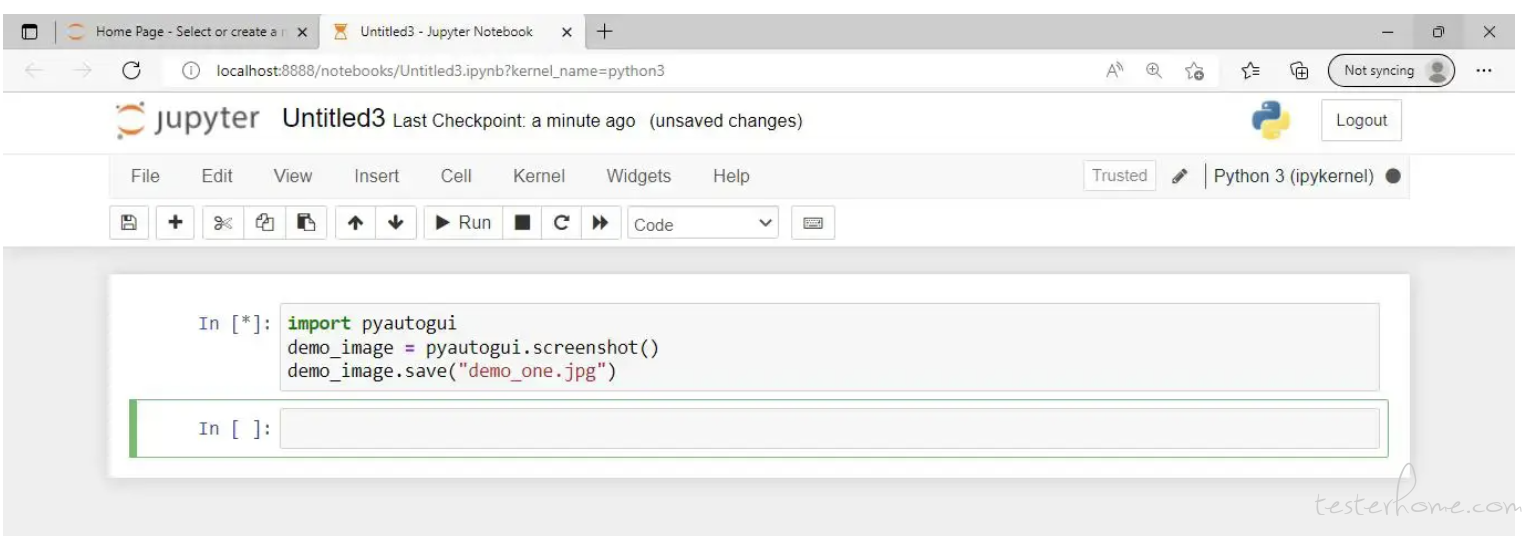The width and height of the screenshot is (1524, 536).
Task: Save notebook with the floppy disk icon
Action: point(128,223)
